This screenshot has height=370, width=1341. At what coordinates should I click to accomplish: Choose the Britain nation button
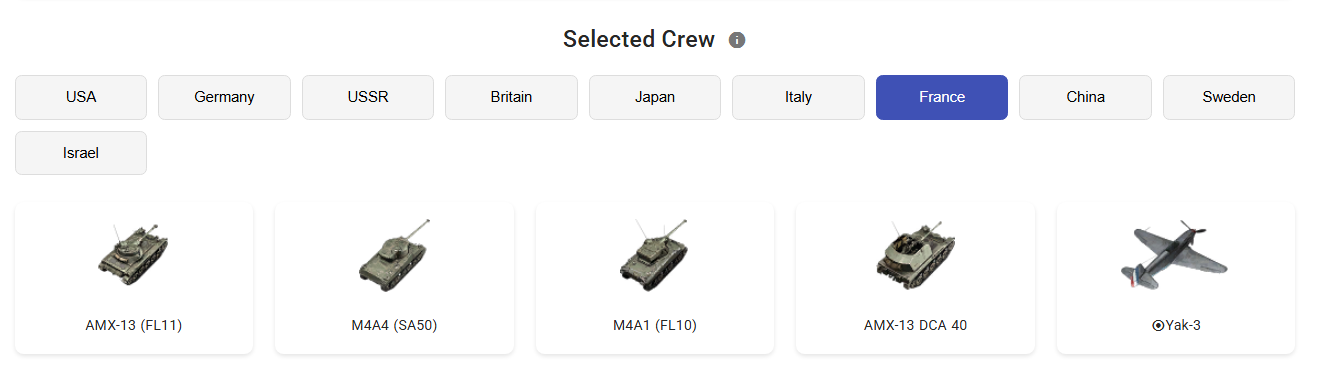[511, 97]
